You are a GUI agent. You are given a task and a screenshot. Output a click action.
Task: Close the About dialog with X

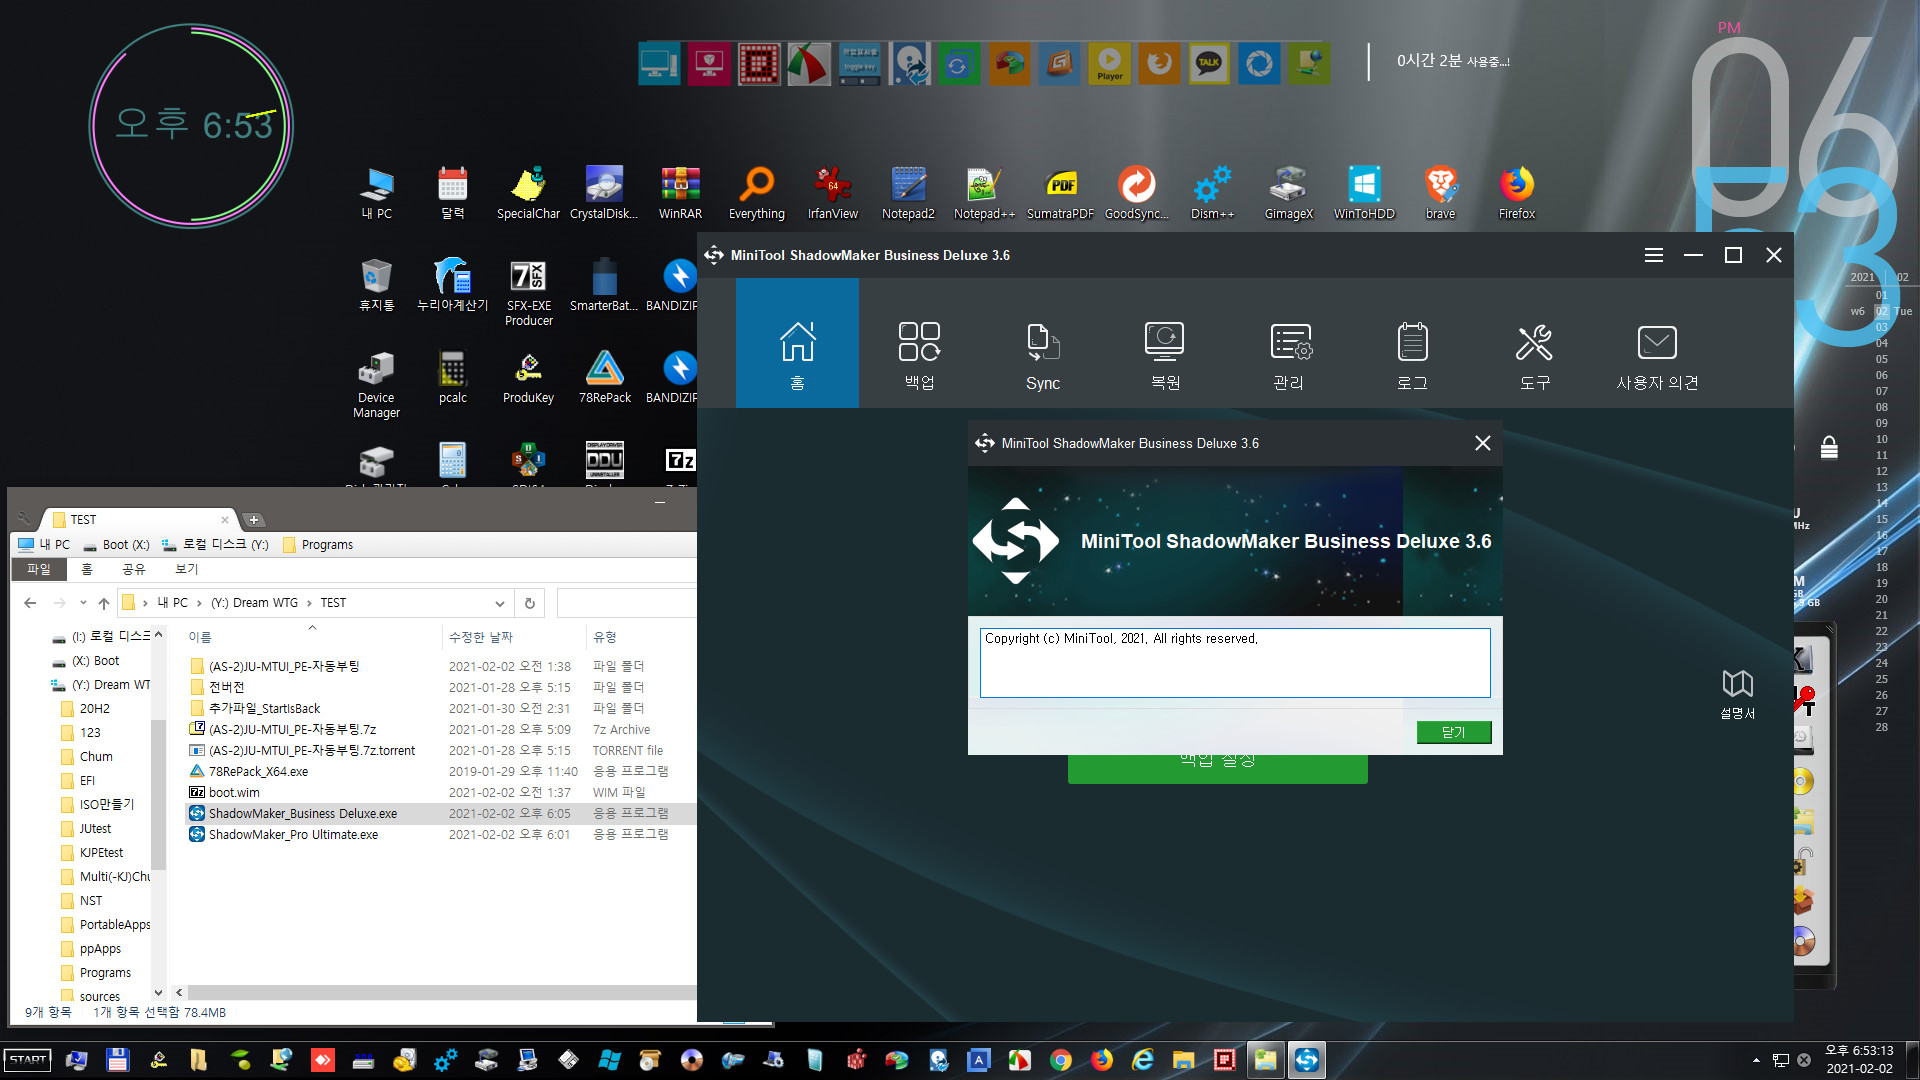pyautogui.click(x=1482, y=443)
